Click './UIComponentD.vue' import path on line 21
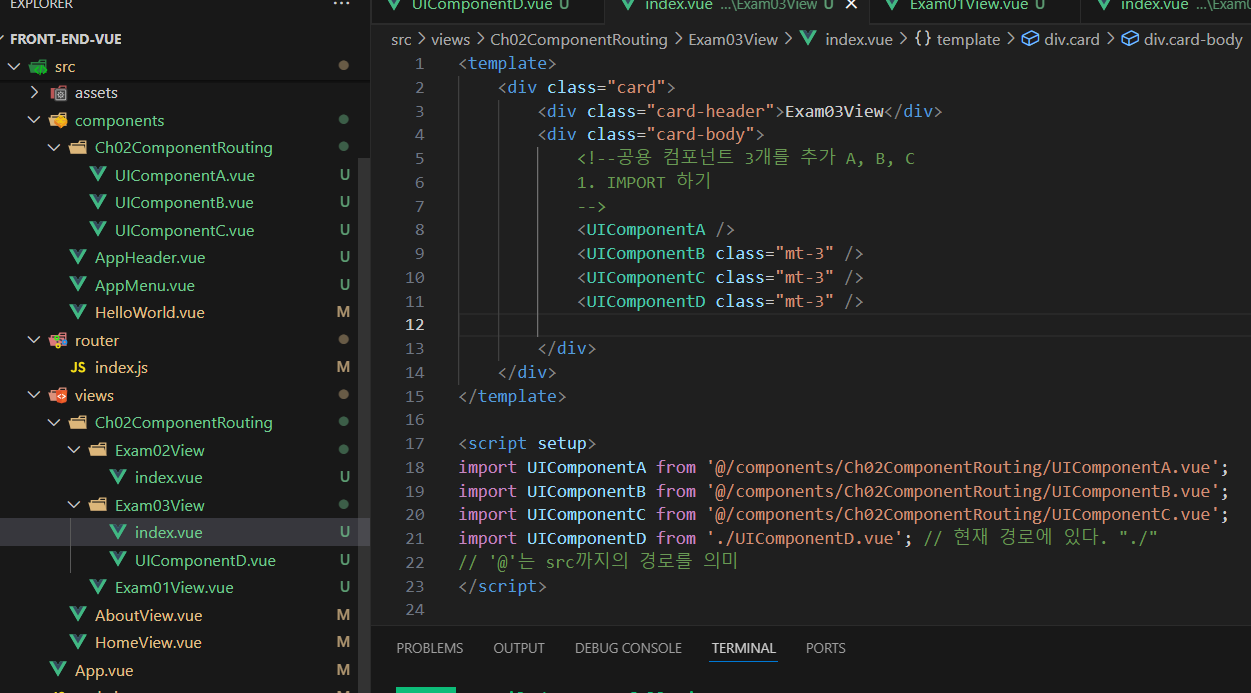Viewport: 1251px width, 693px height. (805, 538)
